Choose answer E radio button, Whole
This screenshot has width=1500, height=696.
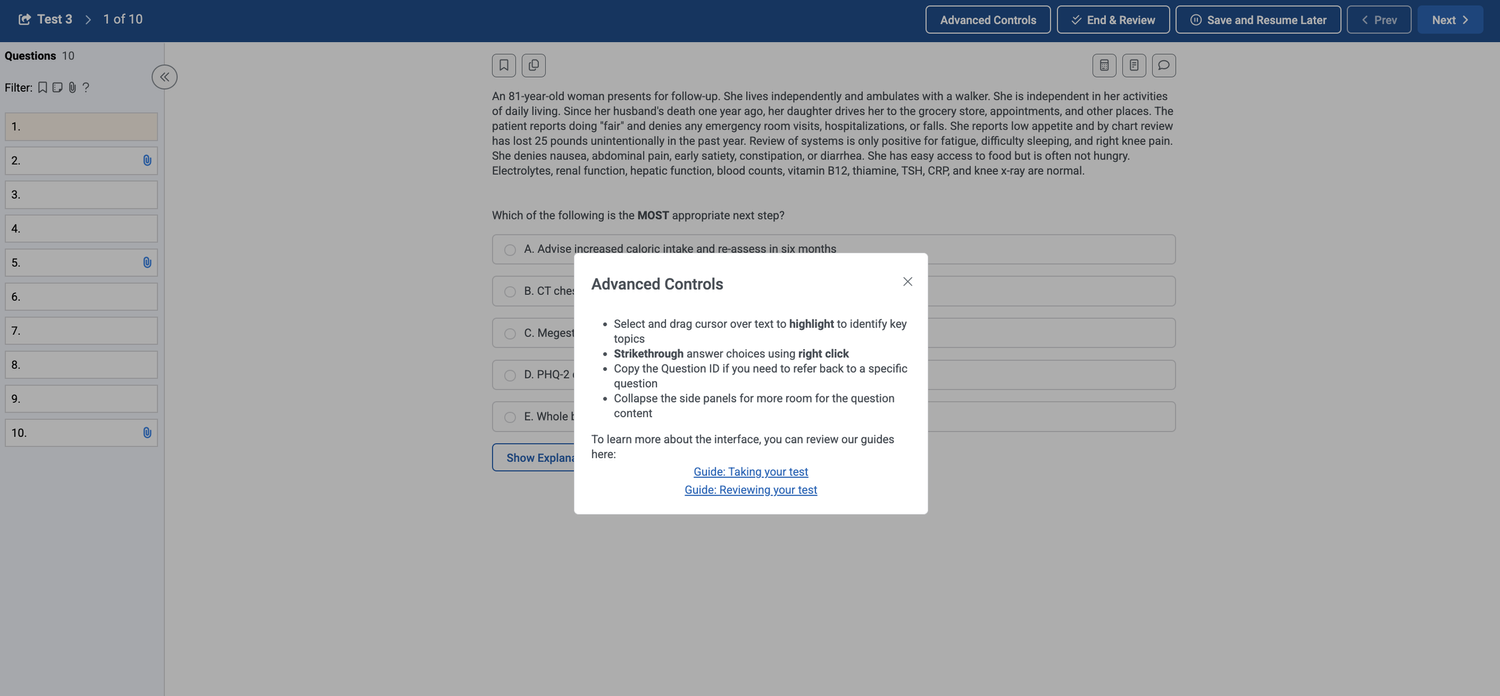pos(510,418)
